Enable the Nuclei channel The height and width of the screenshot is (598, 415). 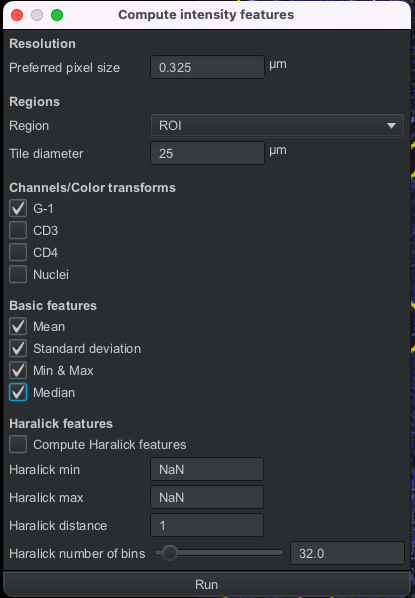(18, 275)
